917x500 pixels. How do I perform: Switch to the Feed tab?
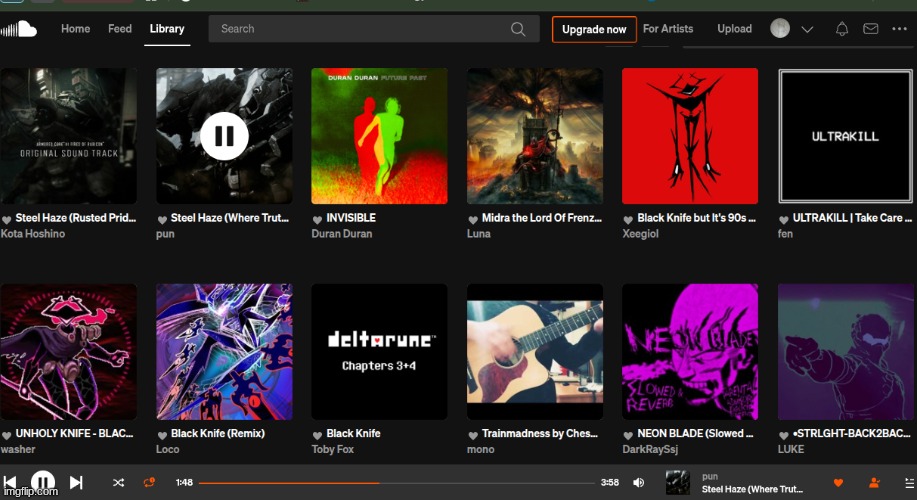pyautogui.click(x=120, y=29)
